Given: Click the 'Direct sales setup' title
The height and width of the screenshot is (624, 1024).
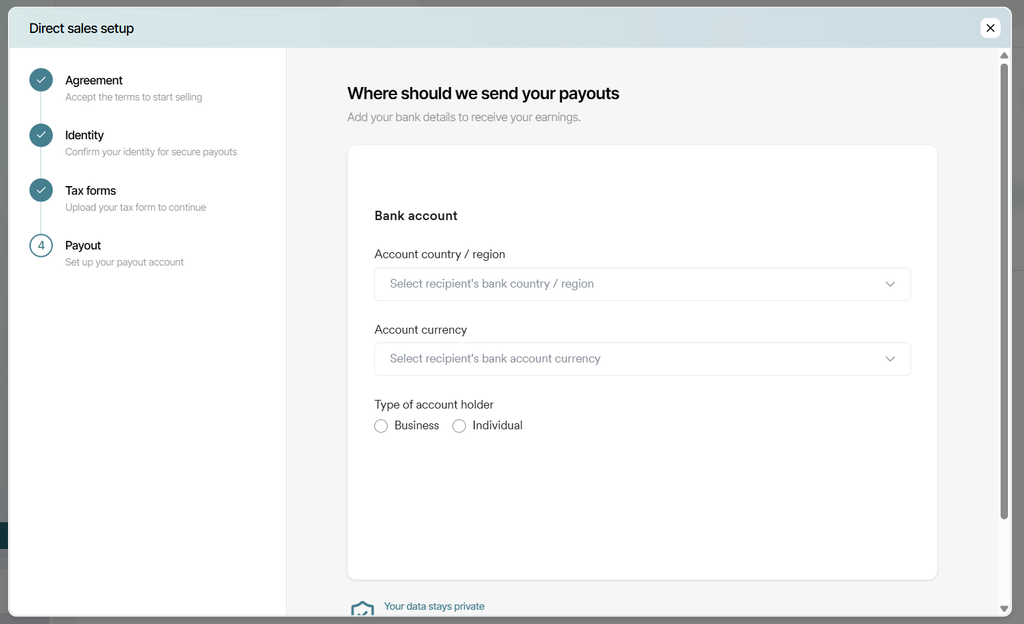Looking at the screenshot, I should tap(82, 28).
